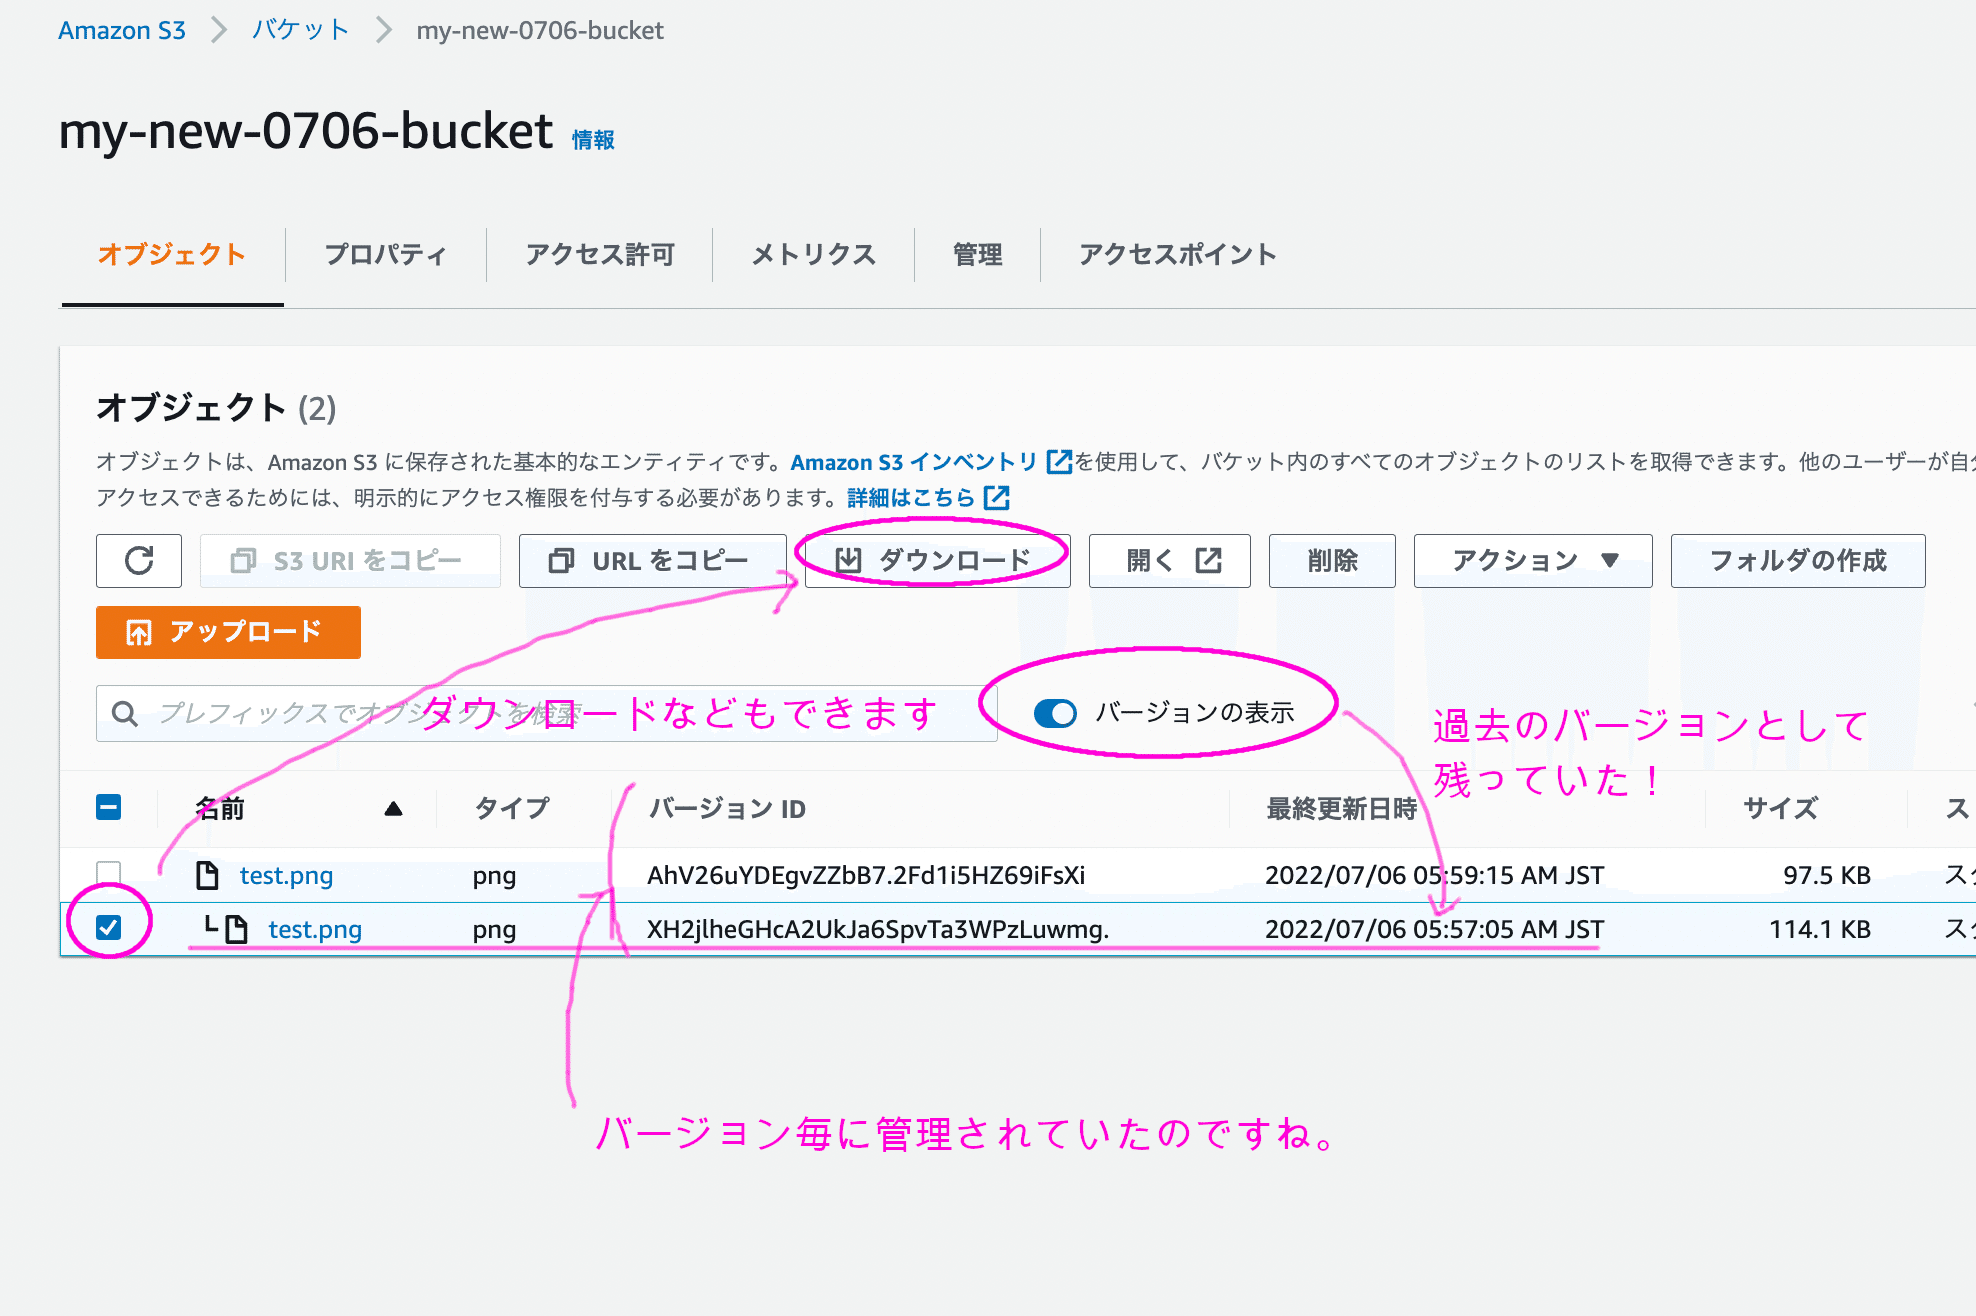Click version ID AhV26uYDEgvZZbB7.2Fd1i5HZ69iFsXi
Screen dimensions: 1976x1316
866,875
